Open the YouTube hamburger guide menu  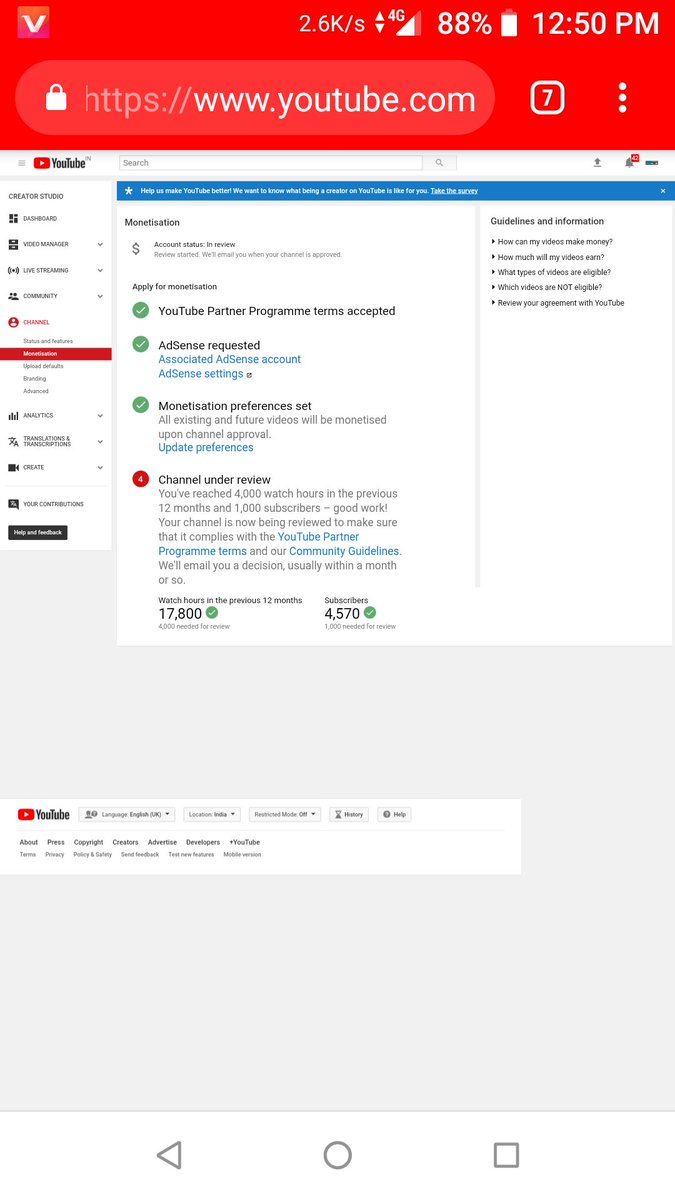[22, 163]
